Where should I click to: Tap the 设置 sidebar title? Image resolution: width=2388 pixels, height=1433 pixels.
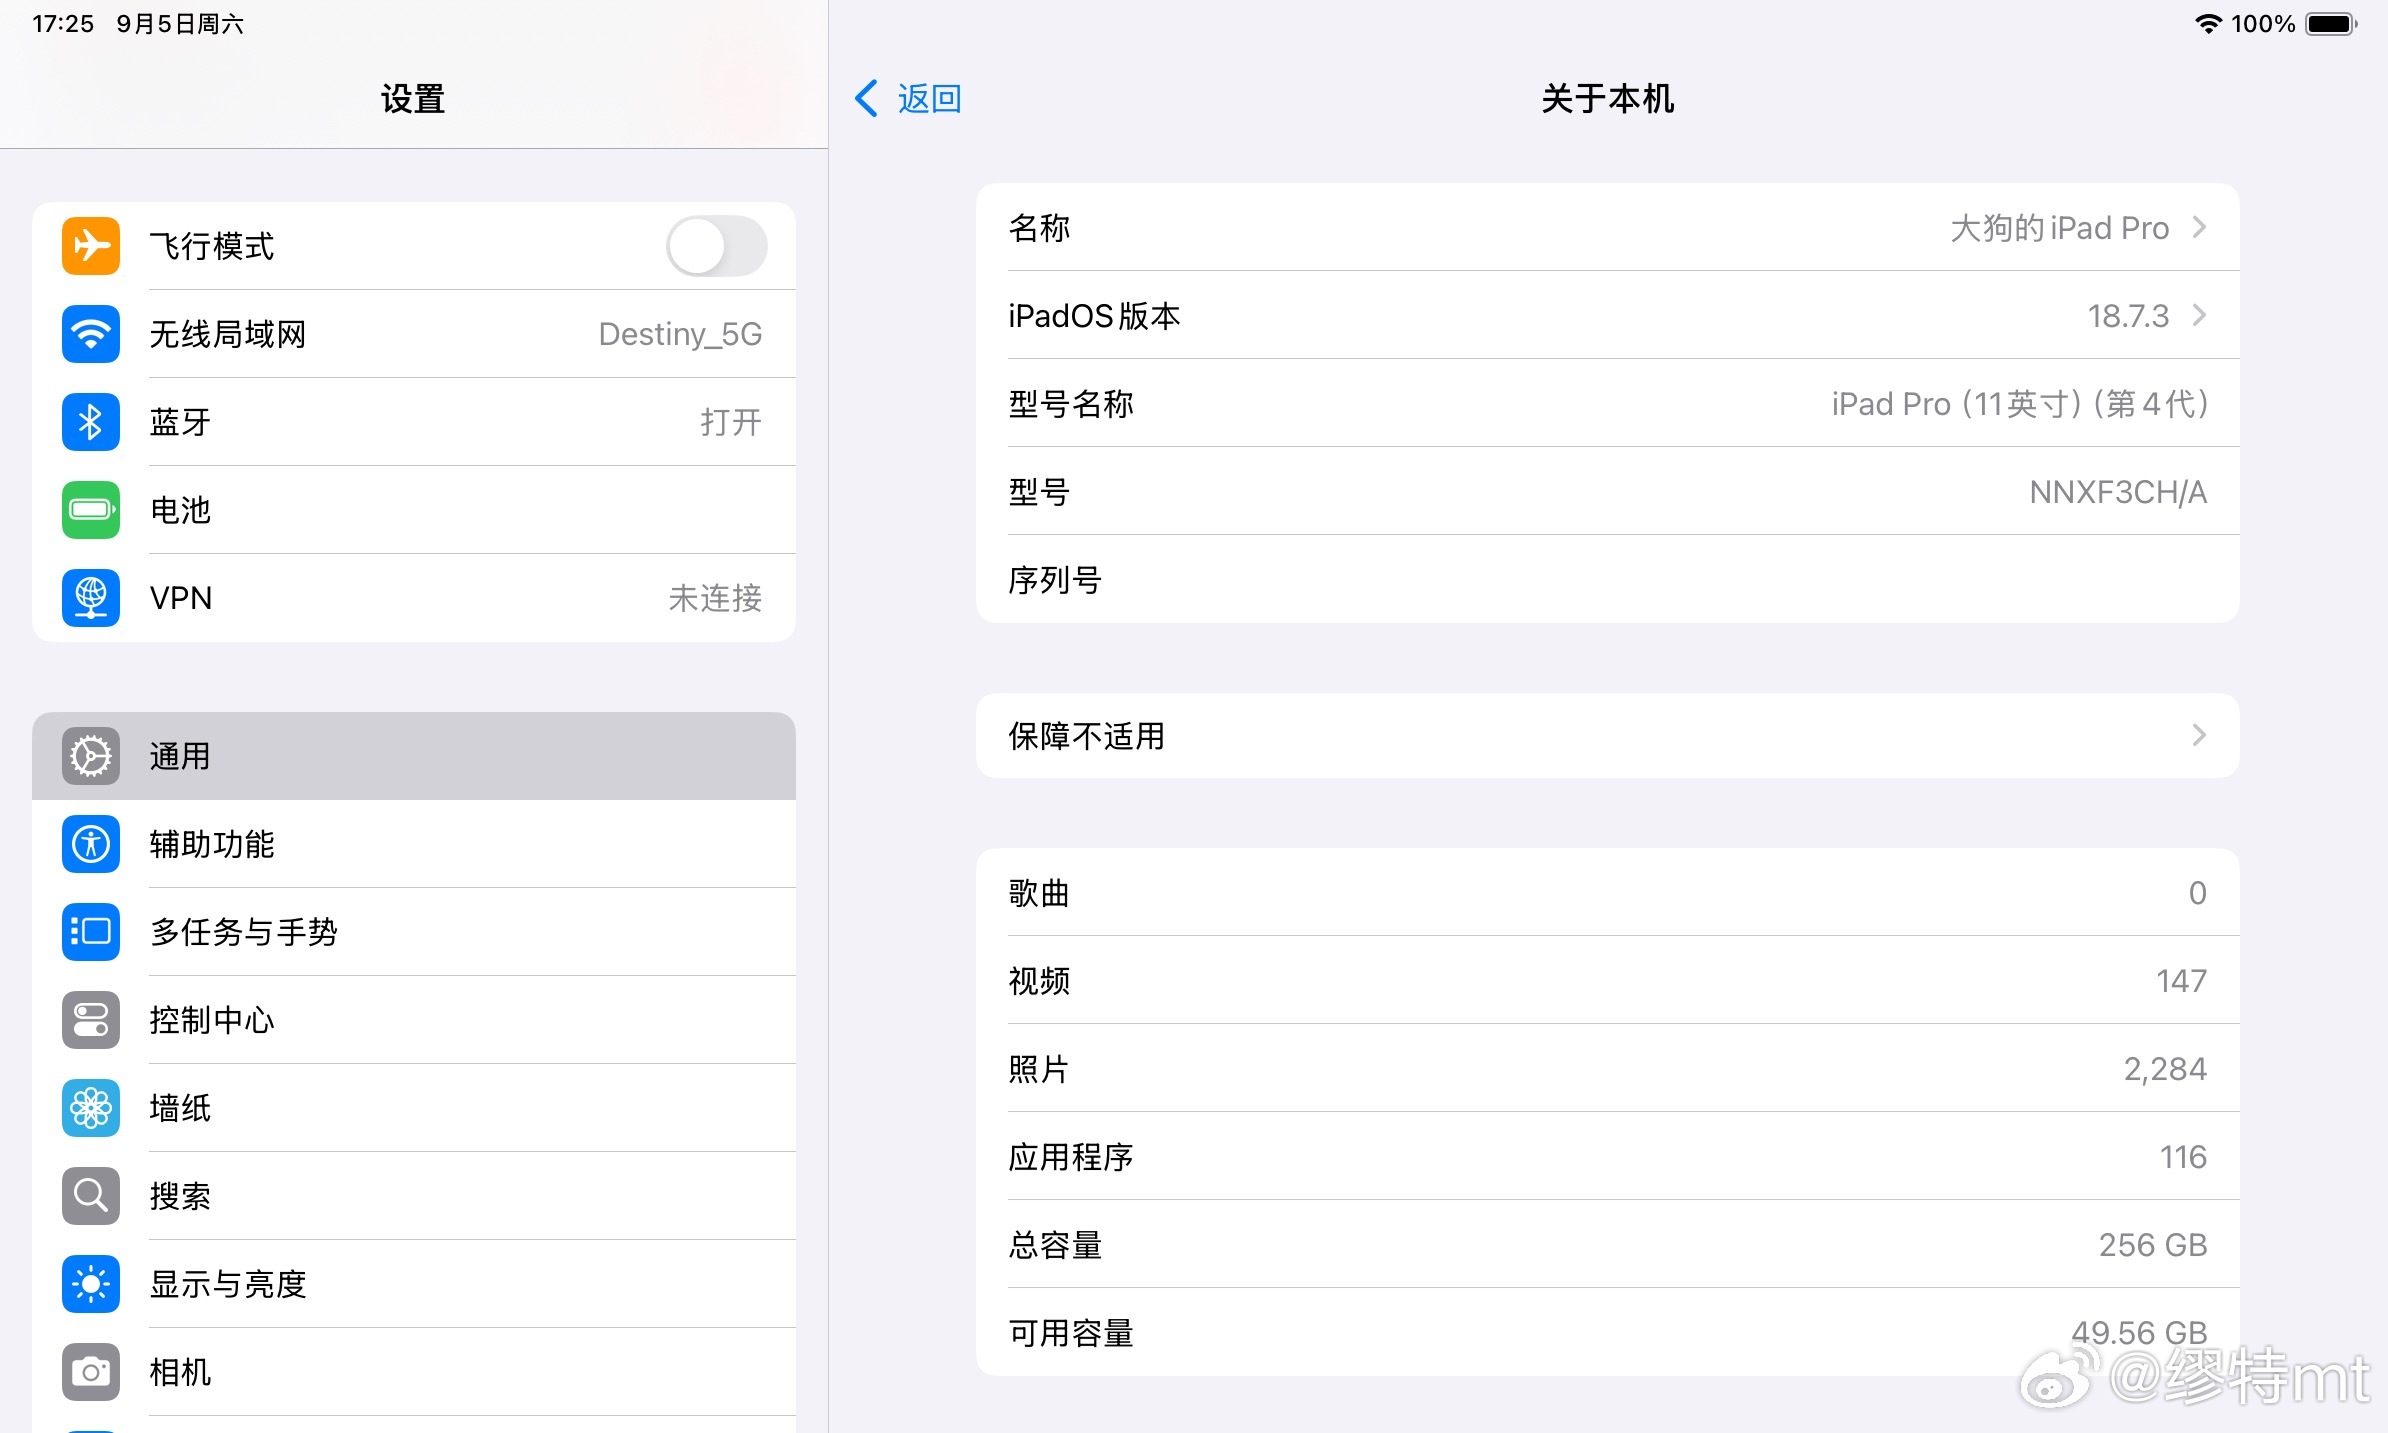pos(413,98)
